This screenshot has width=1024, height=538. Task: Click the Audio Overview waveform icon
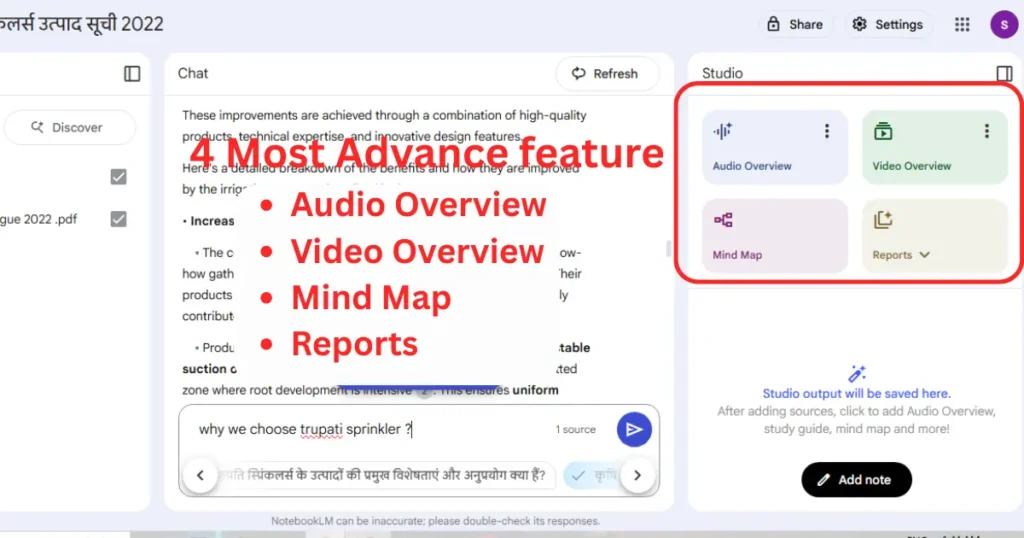point(723,131)
